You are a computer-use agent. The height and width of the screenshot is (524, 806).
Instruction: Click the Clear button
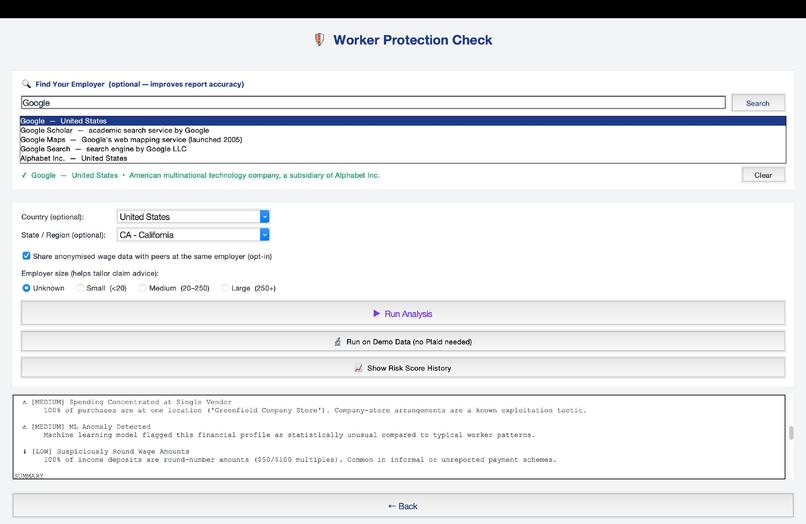point(763,175)
